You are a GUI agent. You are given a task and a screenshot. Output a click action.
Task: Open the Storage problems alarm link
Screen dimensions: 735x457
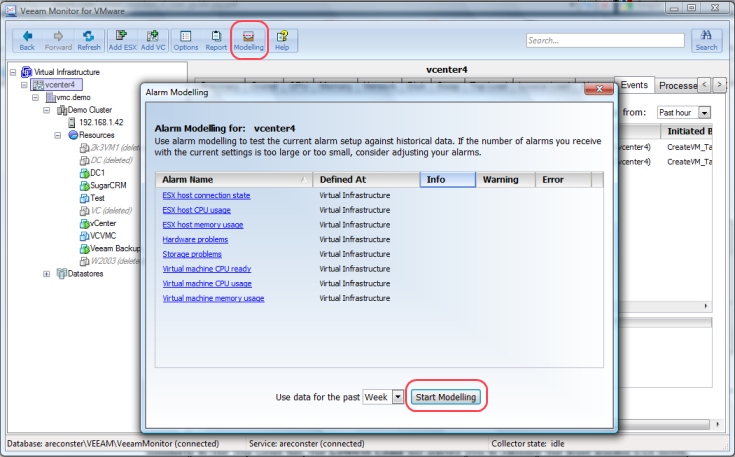(192, 254)
